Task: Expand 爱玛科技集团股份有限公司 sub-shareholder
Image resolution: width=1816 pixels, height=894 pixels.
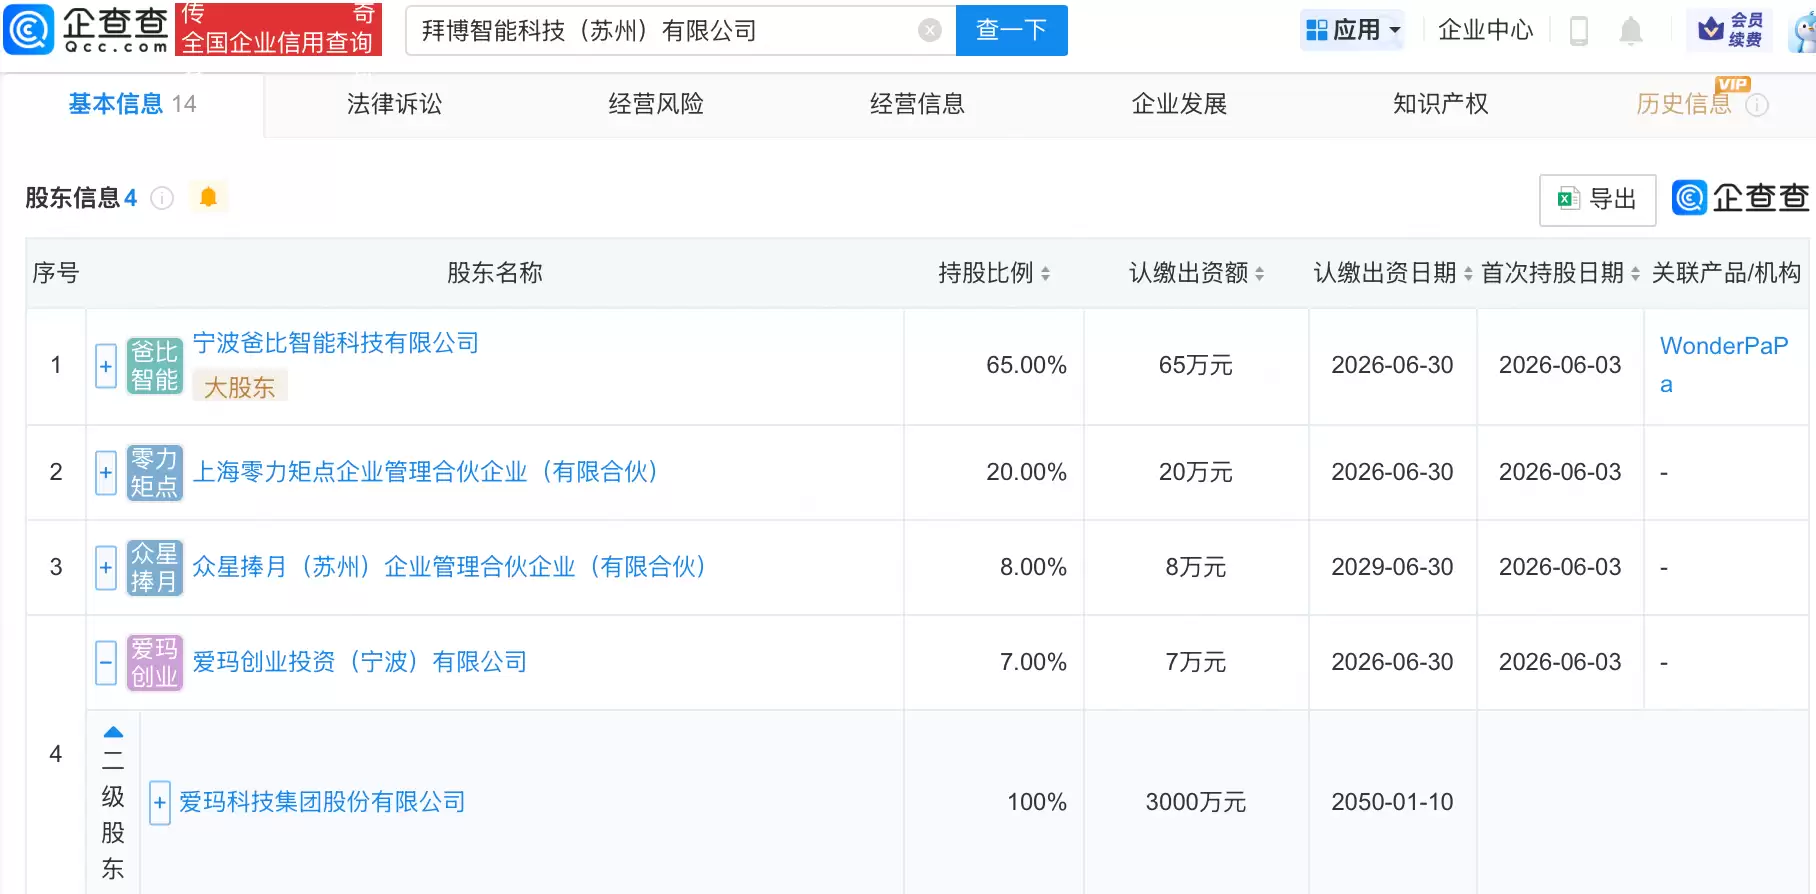Action: 160,802
